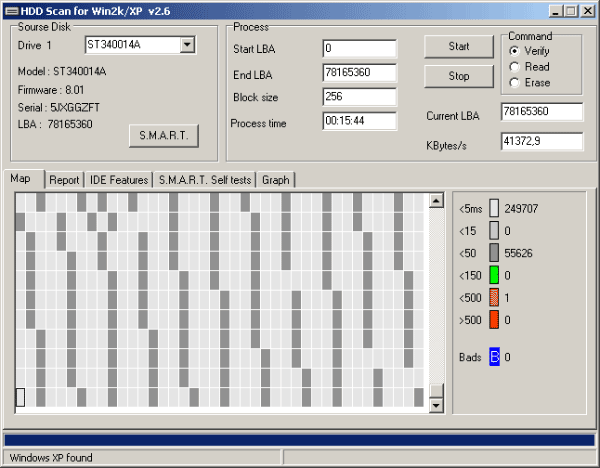
Task: Click the Current LBA field
Action: tap(542, 112)
